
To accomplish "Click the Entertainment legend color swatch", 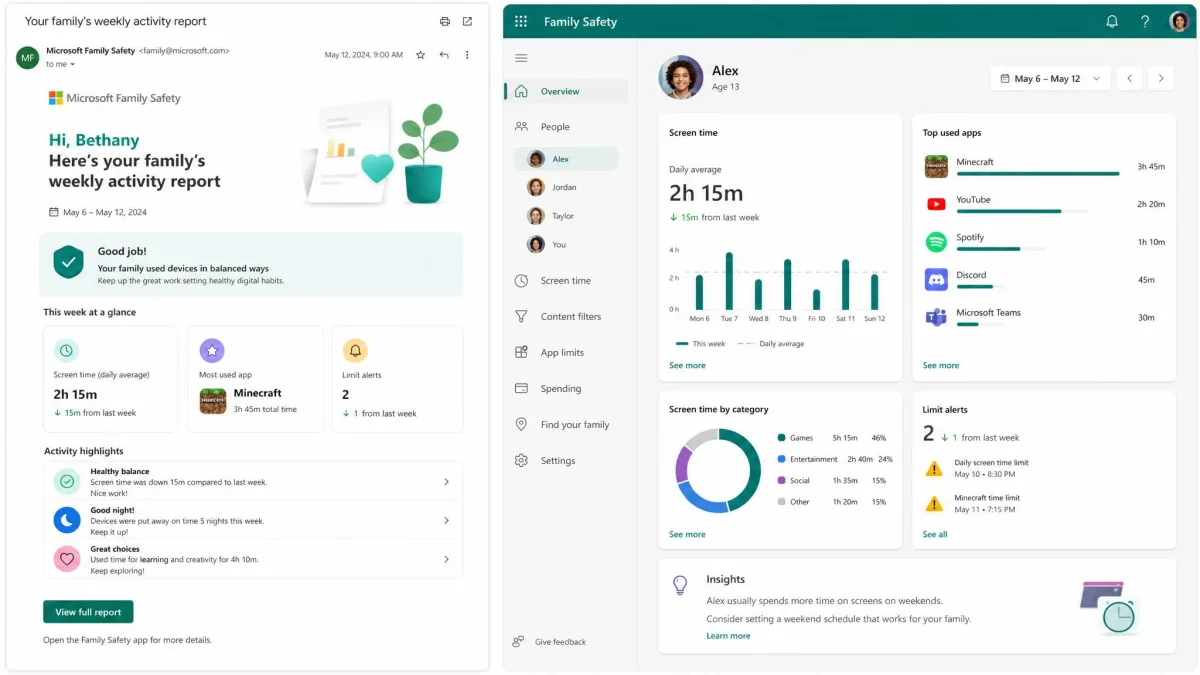I will tap(781, 459).
